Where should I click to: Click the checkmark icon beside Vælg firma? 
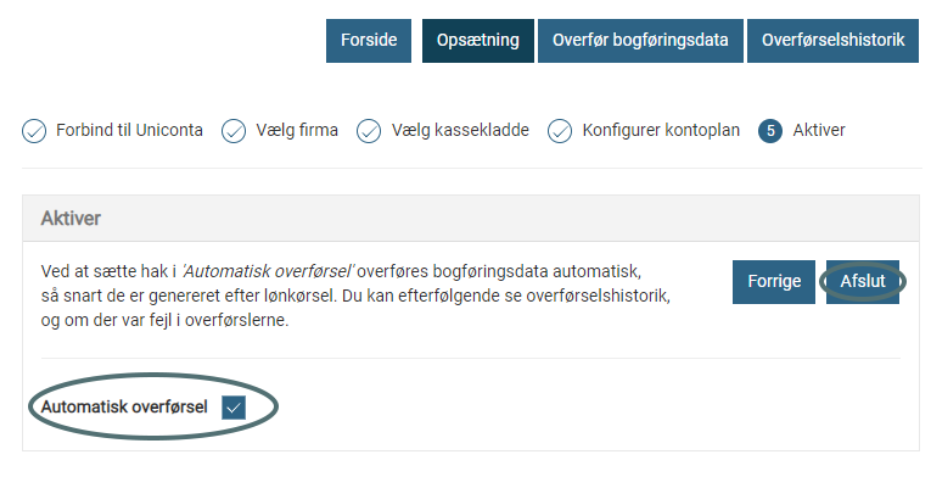[x=234, y=131]
